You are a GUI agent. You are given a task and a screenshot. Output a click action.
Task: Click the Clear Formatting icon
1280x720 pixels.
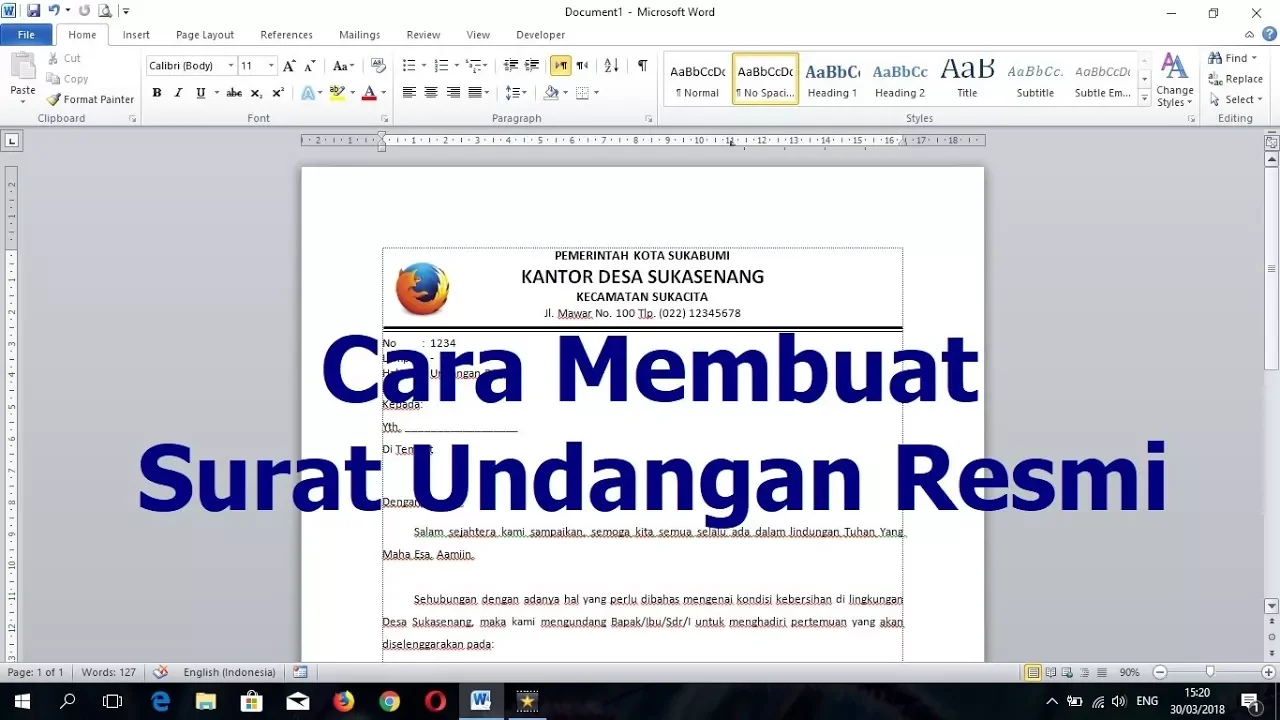(378, 66)
